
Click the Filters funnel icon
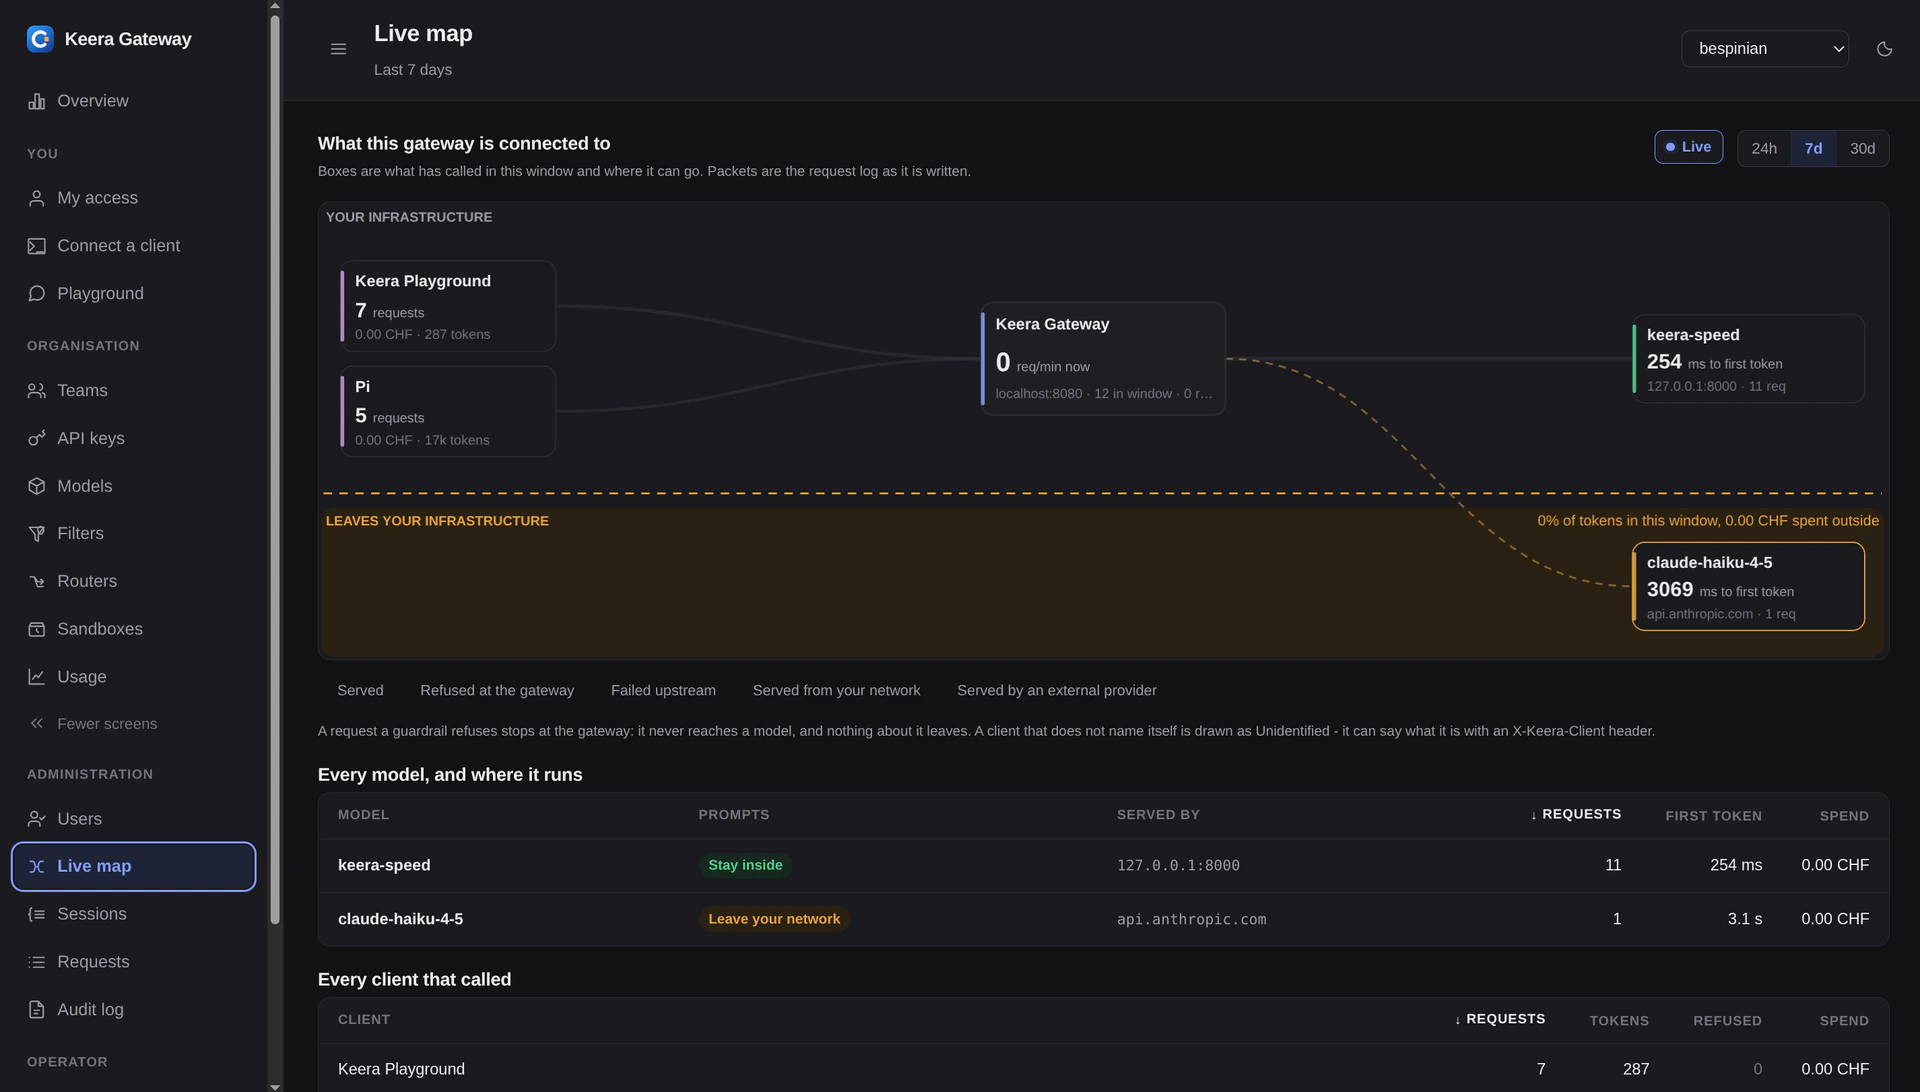[x=37, y=534]
